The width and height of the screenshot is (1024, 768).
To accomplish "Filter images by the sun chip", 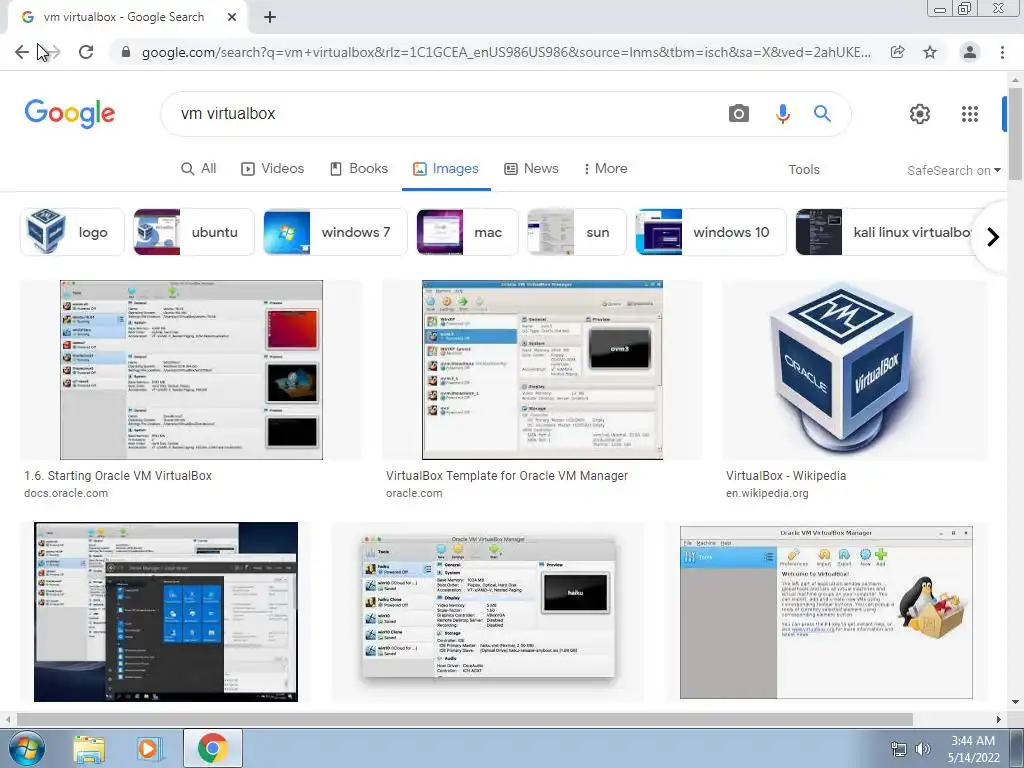I will (x=576, y=232).
